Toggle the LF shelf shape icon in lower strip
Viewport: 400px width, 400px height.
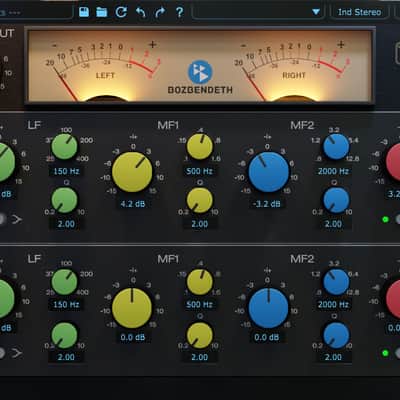click(17, 353)
